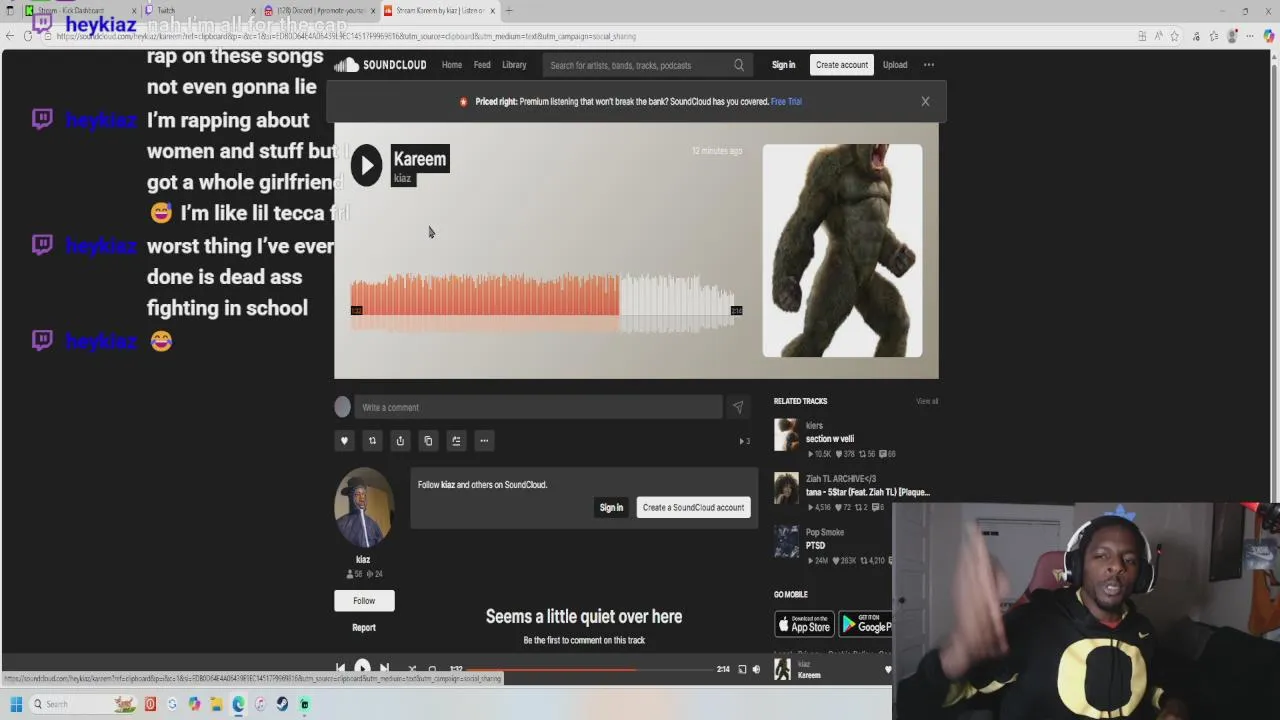Switch to the Twitch browser tab
Viewport: 1280px width, 720px height.
point(198,11)
